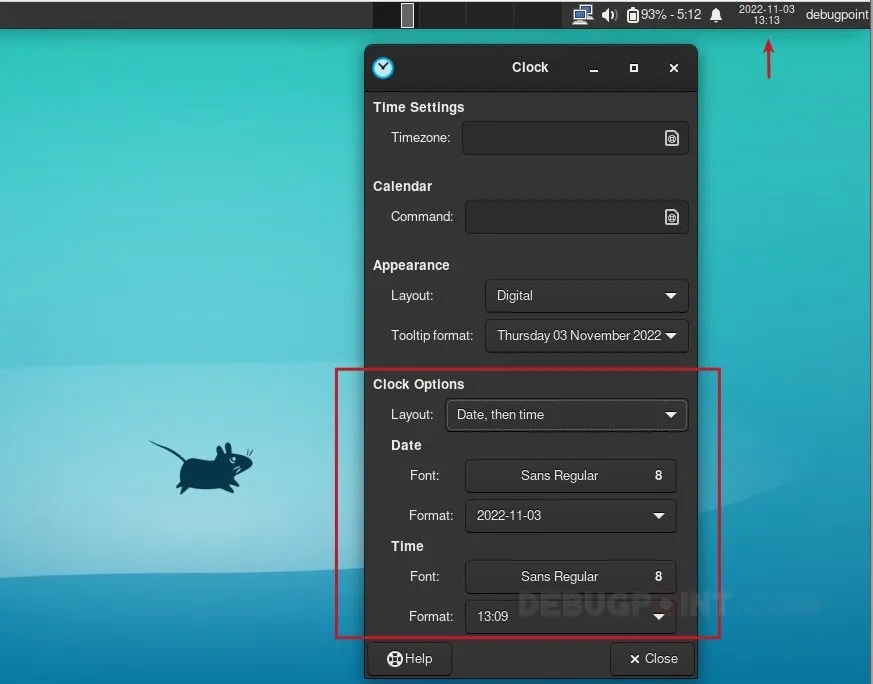Click the Help button

[x=409, y=659]
